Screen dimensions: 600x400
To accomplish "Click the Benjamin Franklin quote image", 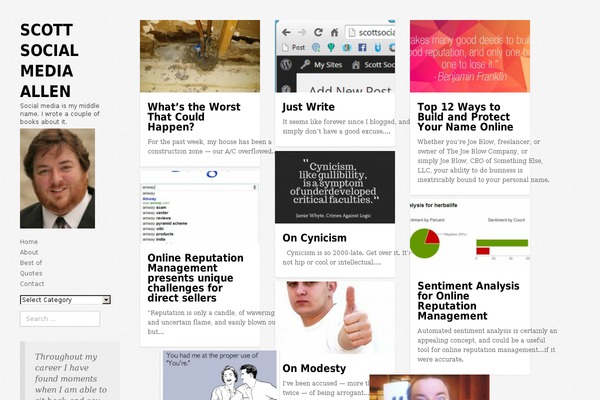I will (x=470, y=56).
